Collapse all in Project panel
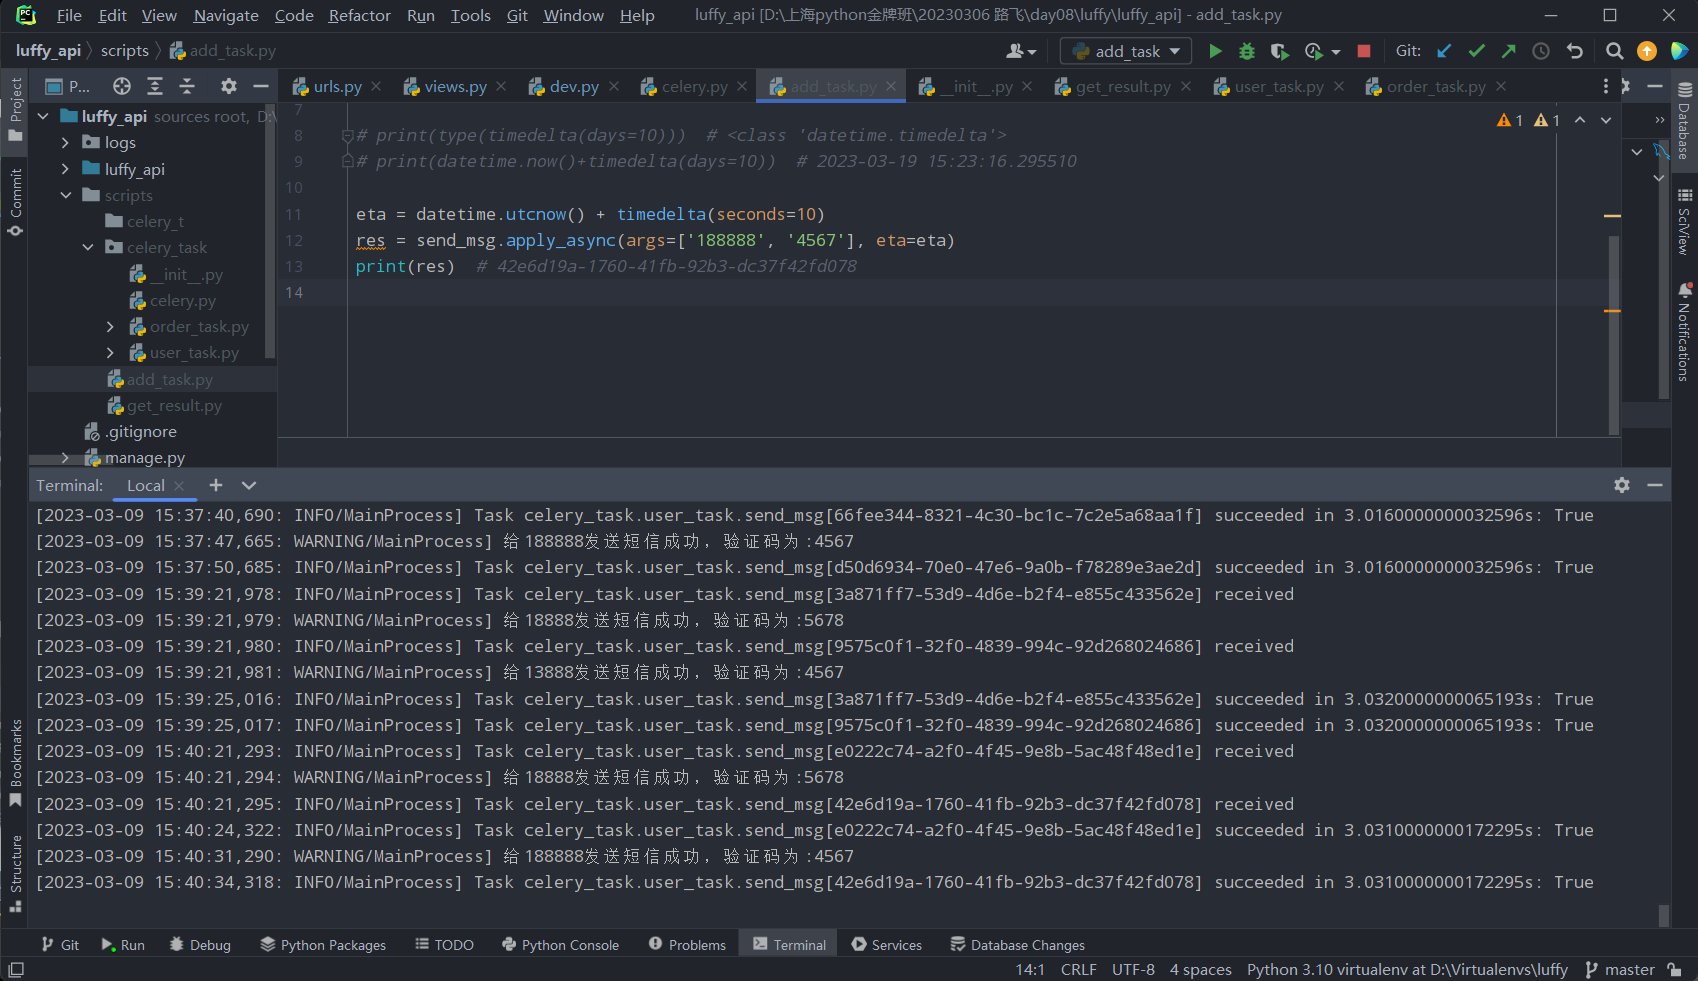1698x981 pixels. click(187, 86)
